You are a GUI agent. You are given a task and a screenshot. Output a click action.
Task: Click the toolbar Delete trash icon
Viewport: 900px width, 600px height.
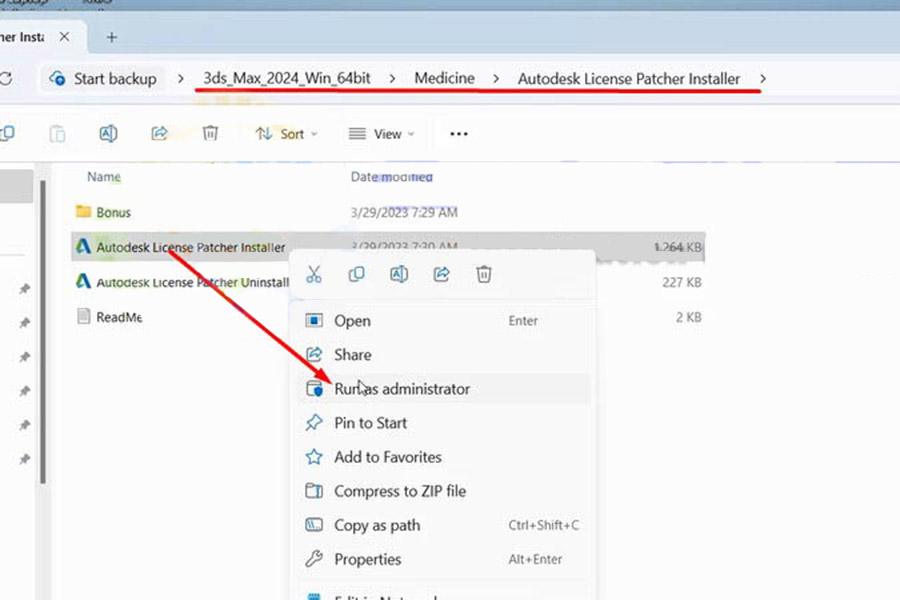210,134
